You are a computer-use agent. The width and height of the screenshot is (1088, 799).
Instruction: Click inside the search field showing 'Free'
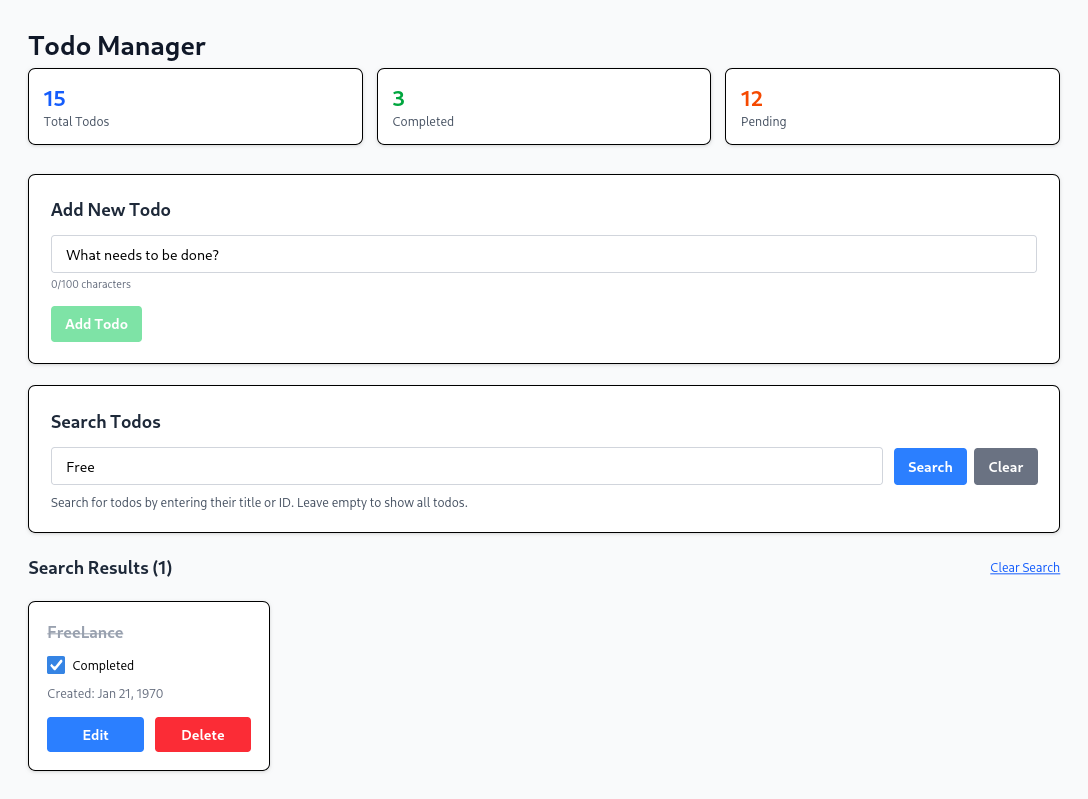point(465,466)
